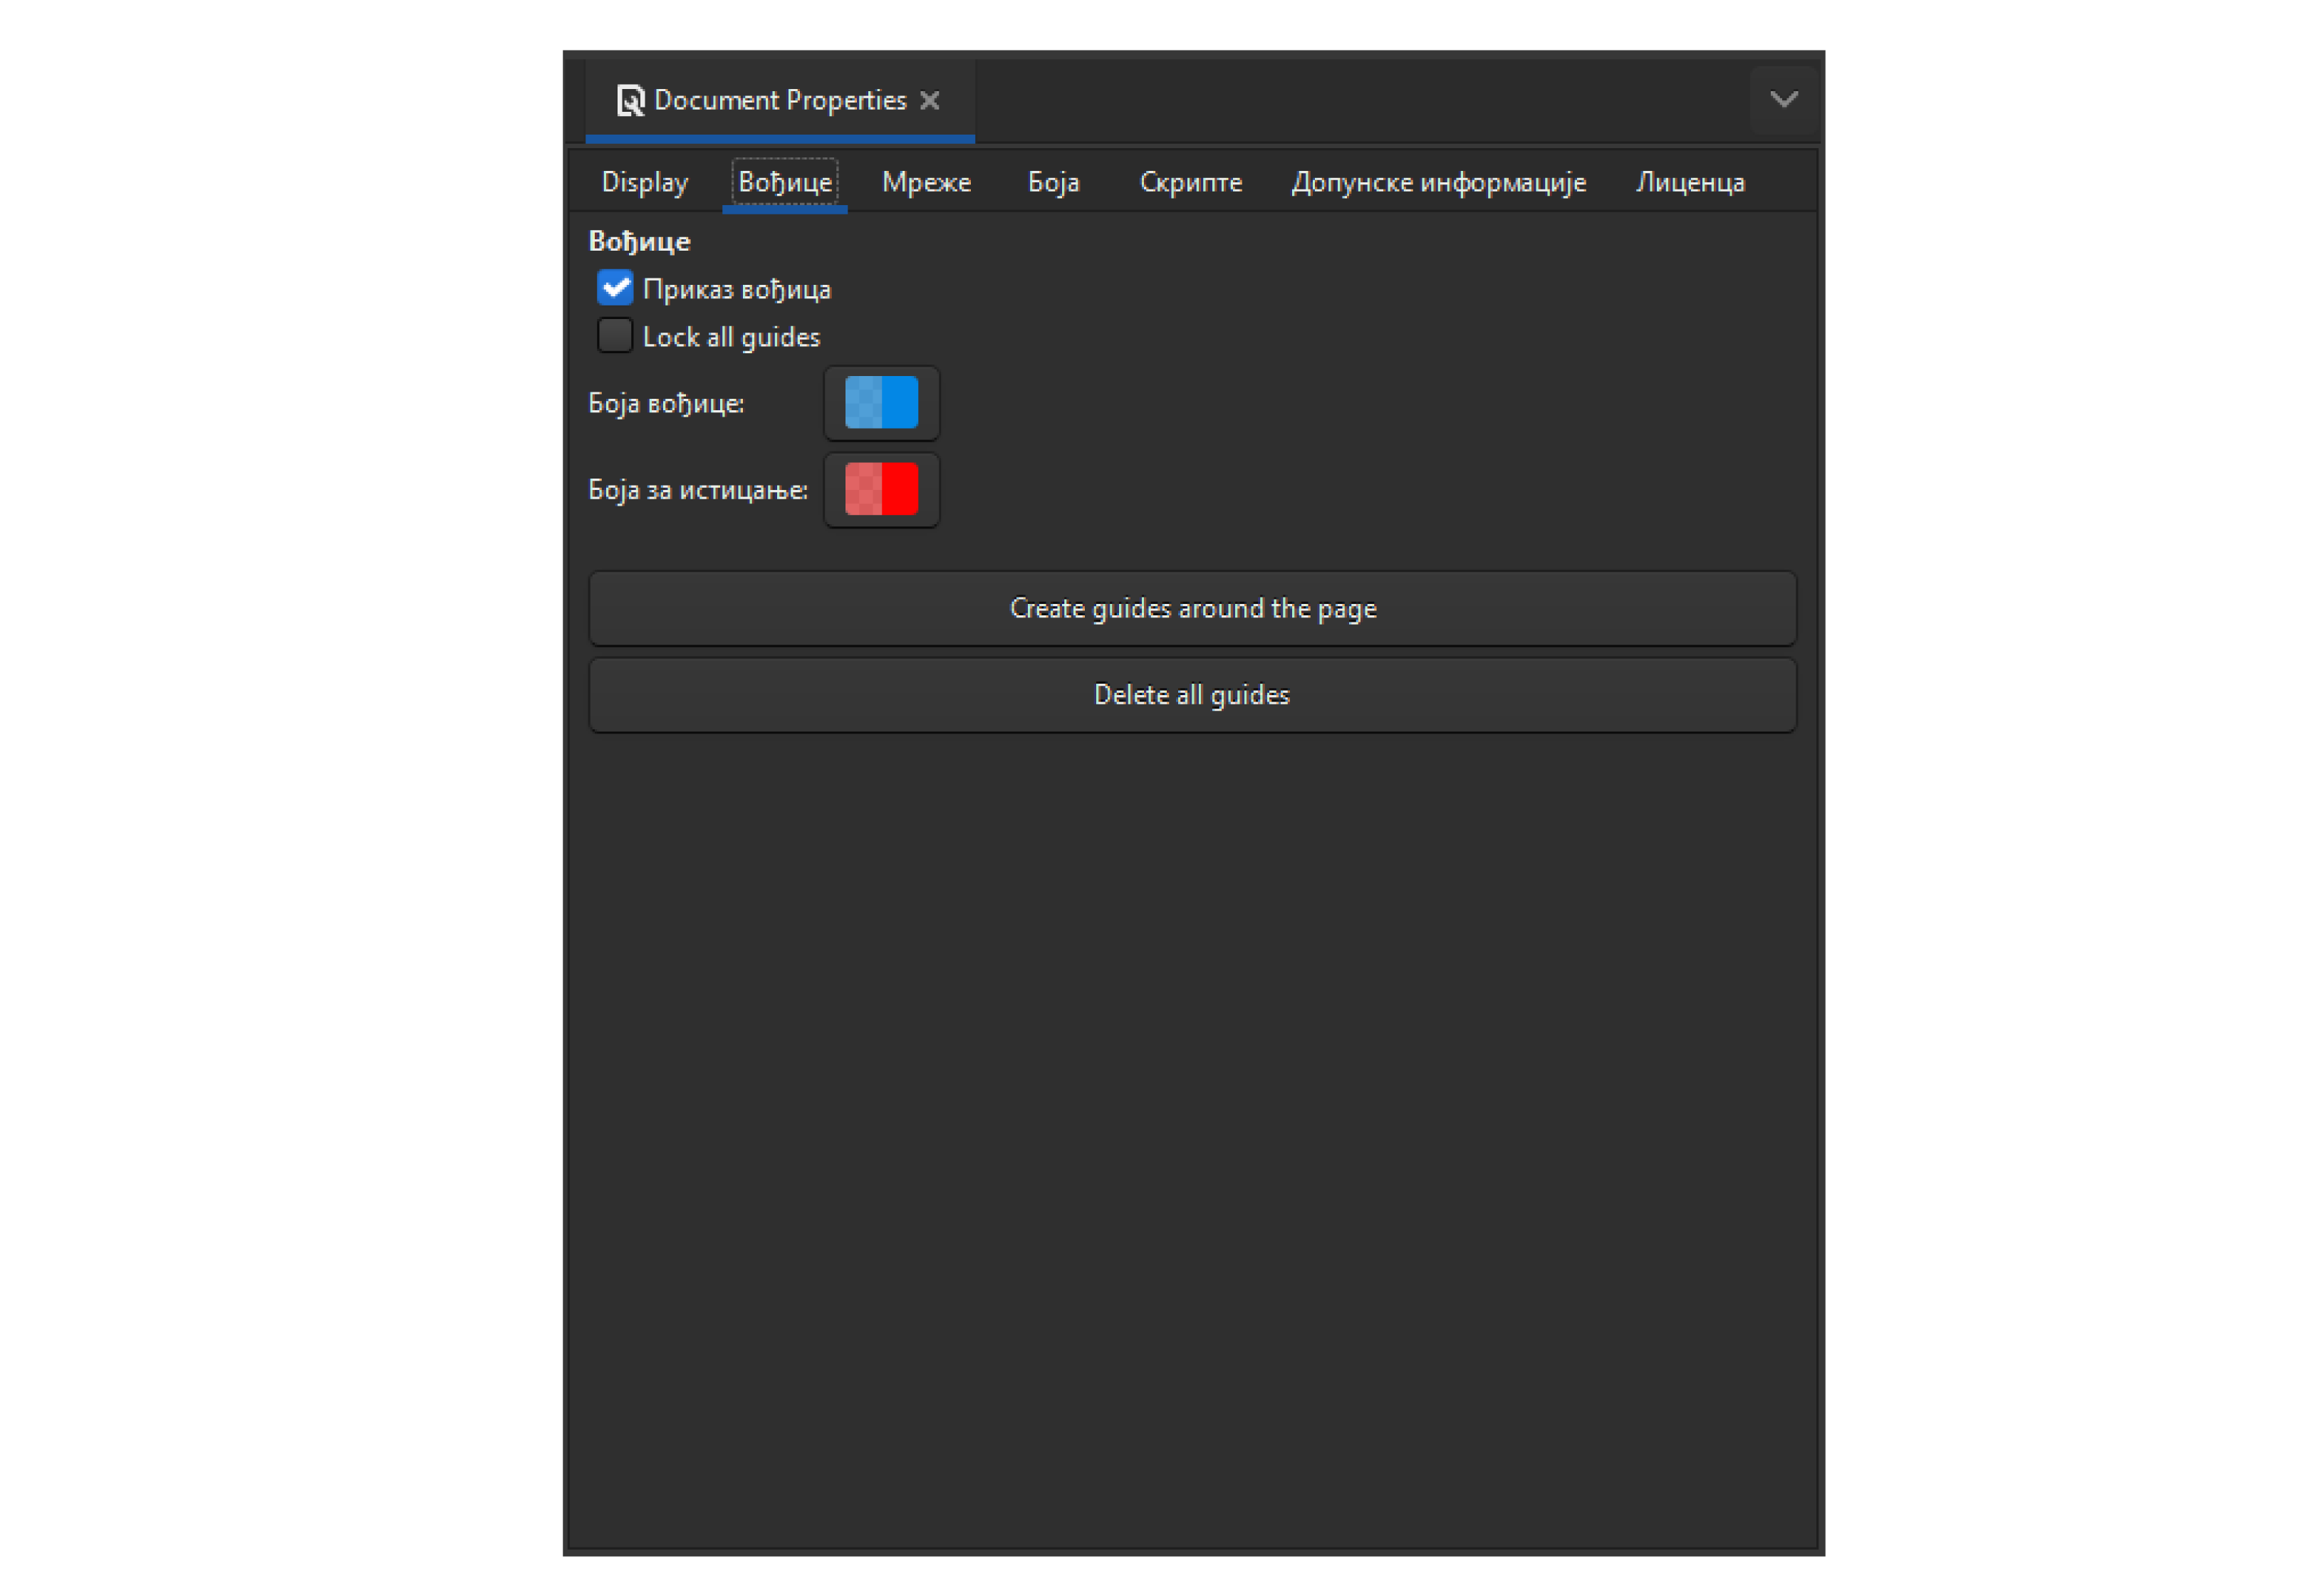Click the Приказ вођица label text

point(737,290)
